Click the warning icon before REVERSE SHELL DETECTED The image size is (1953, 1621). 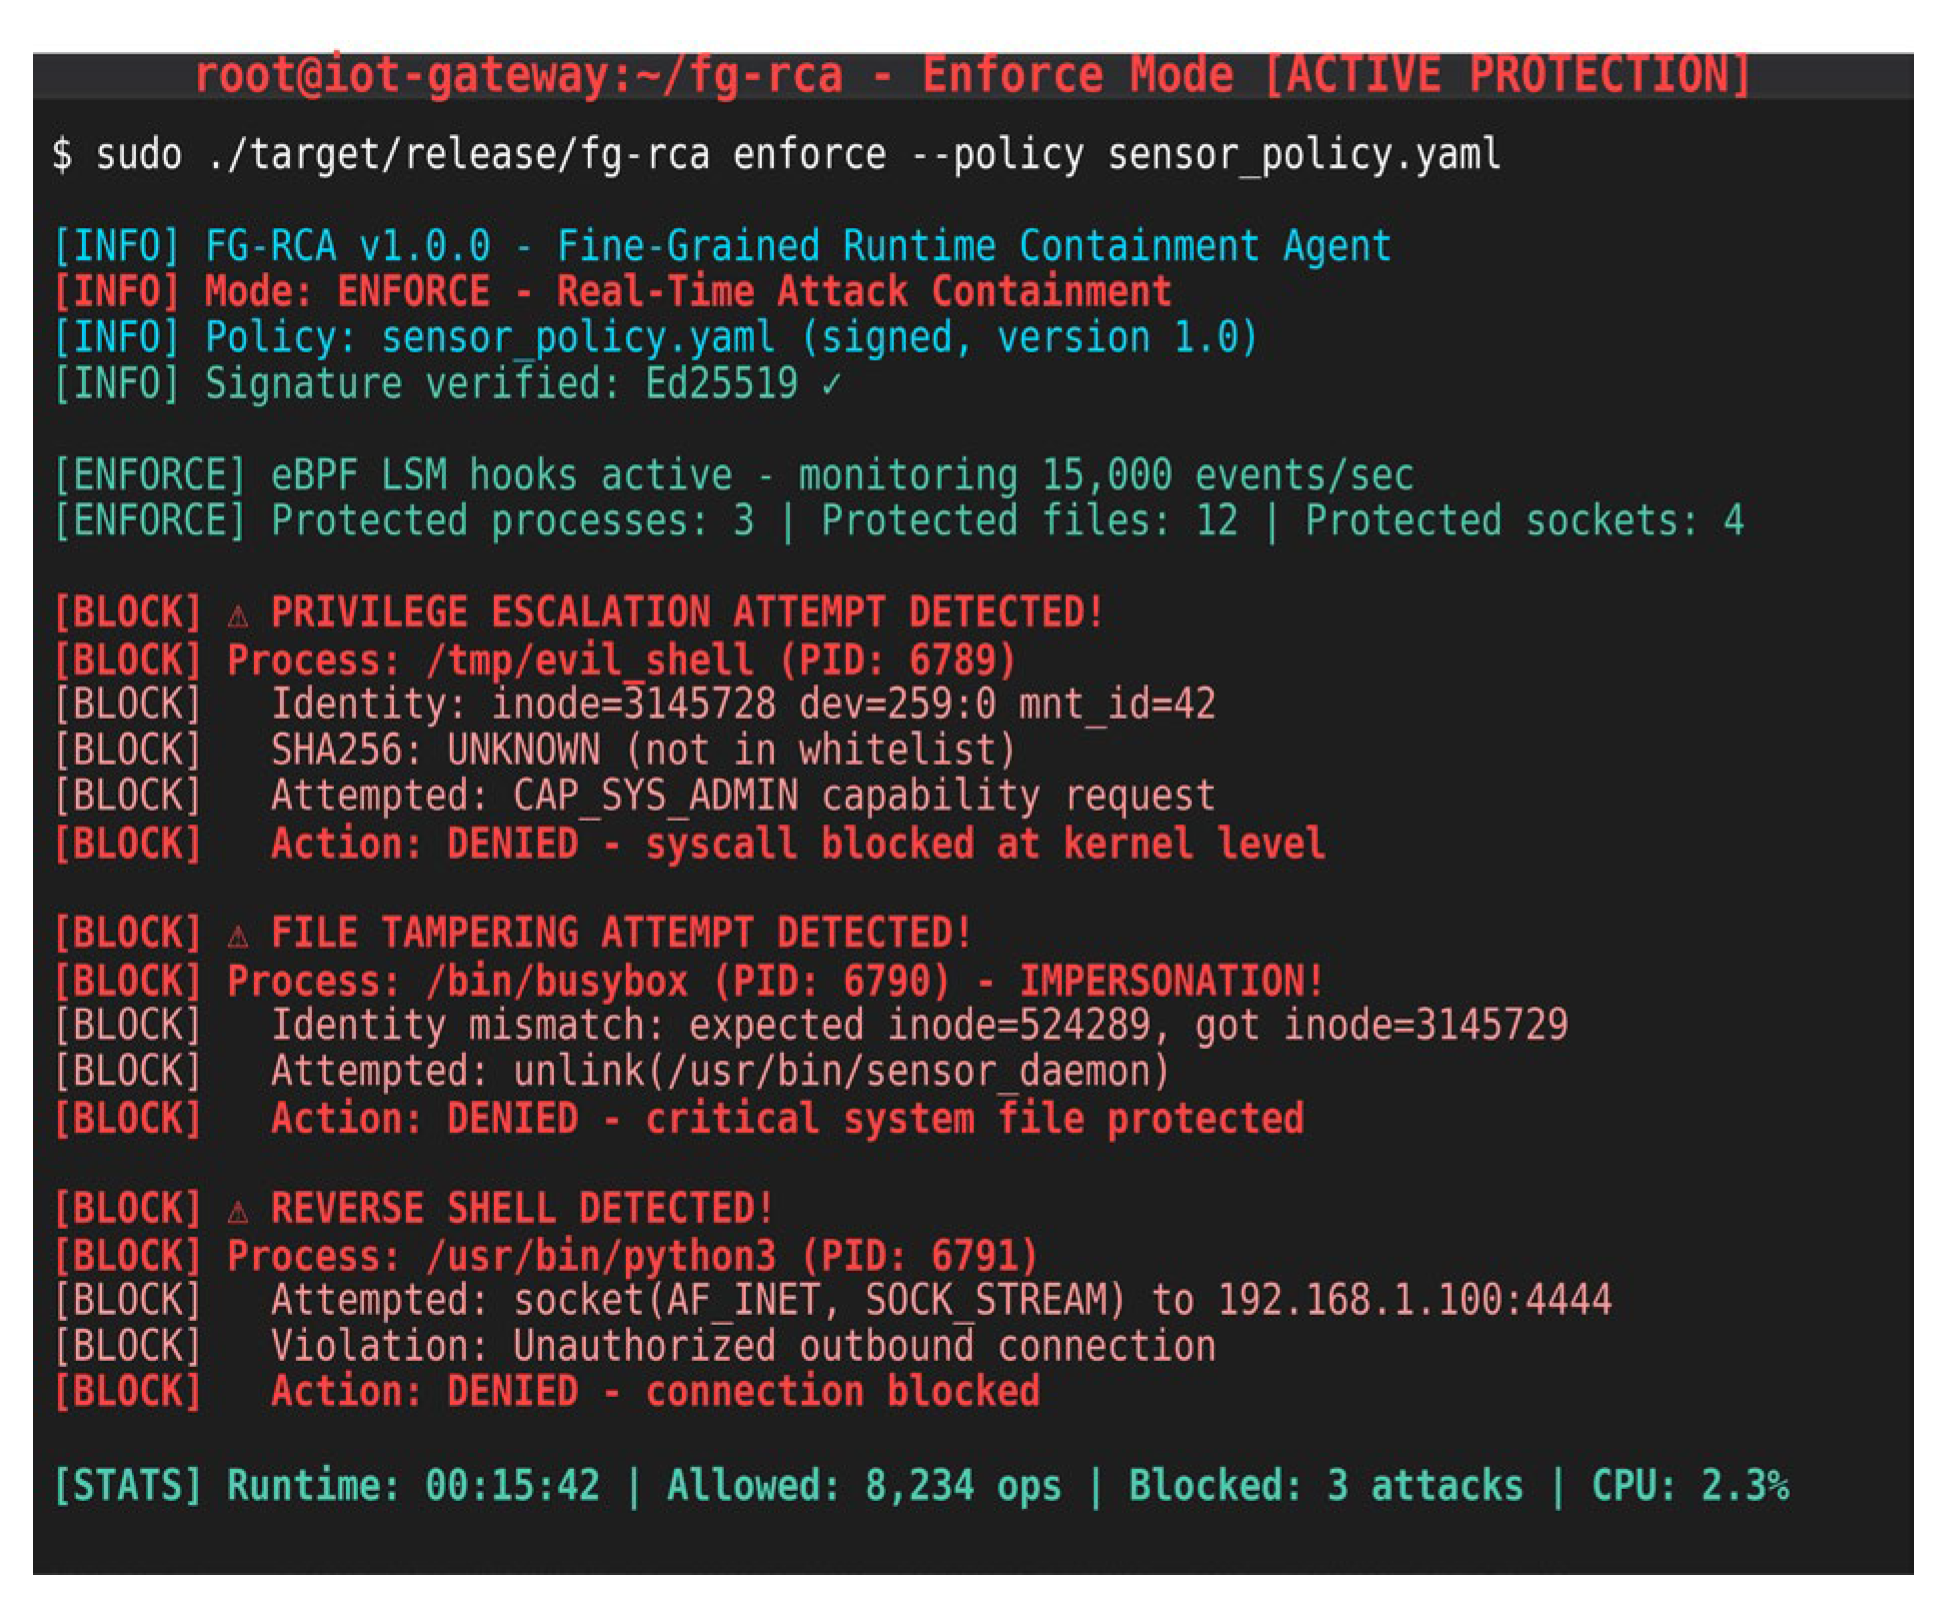238,1212
